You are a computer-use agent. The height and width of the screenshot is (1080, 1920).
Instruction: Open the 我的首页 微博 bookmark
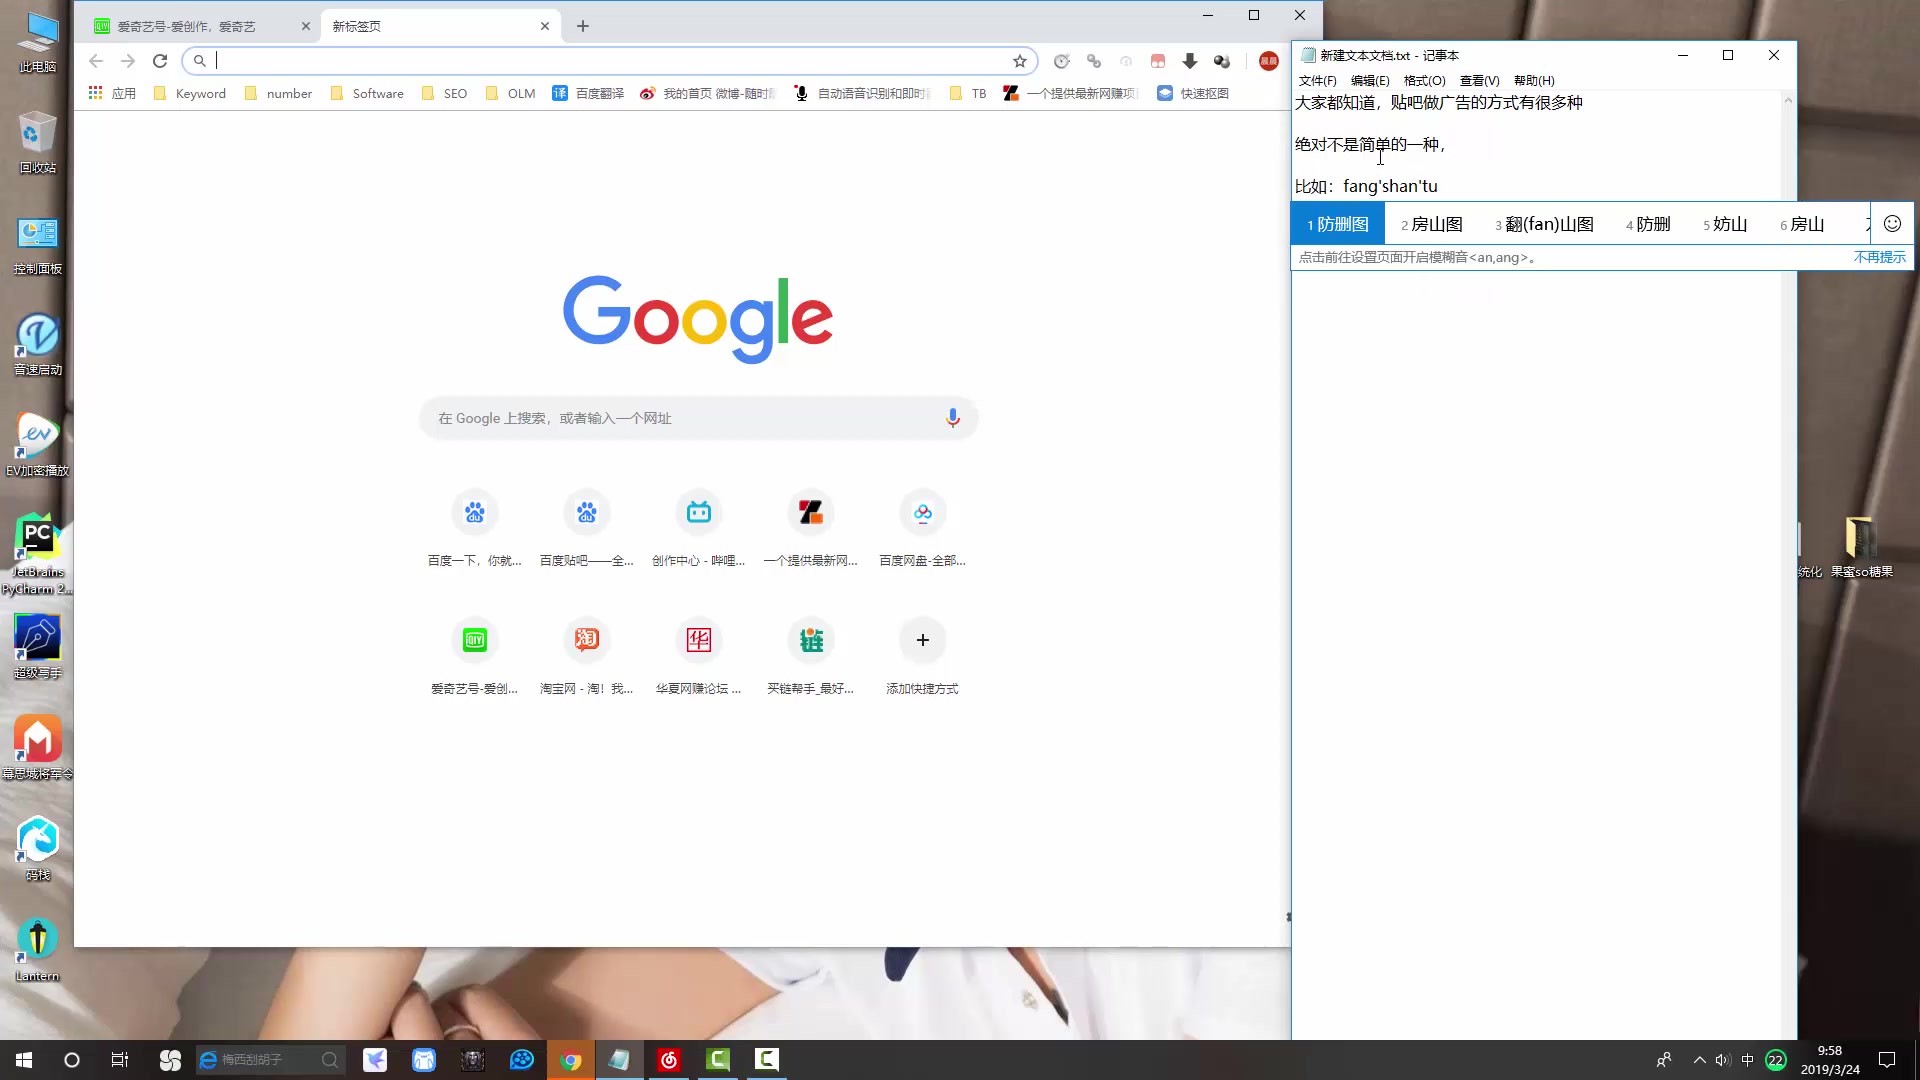click(708, 93)
